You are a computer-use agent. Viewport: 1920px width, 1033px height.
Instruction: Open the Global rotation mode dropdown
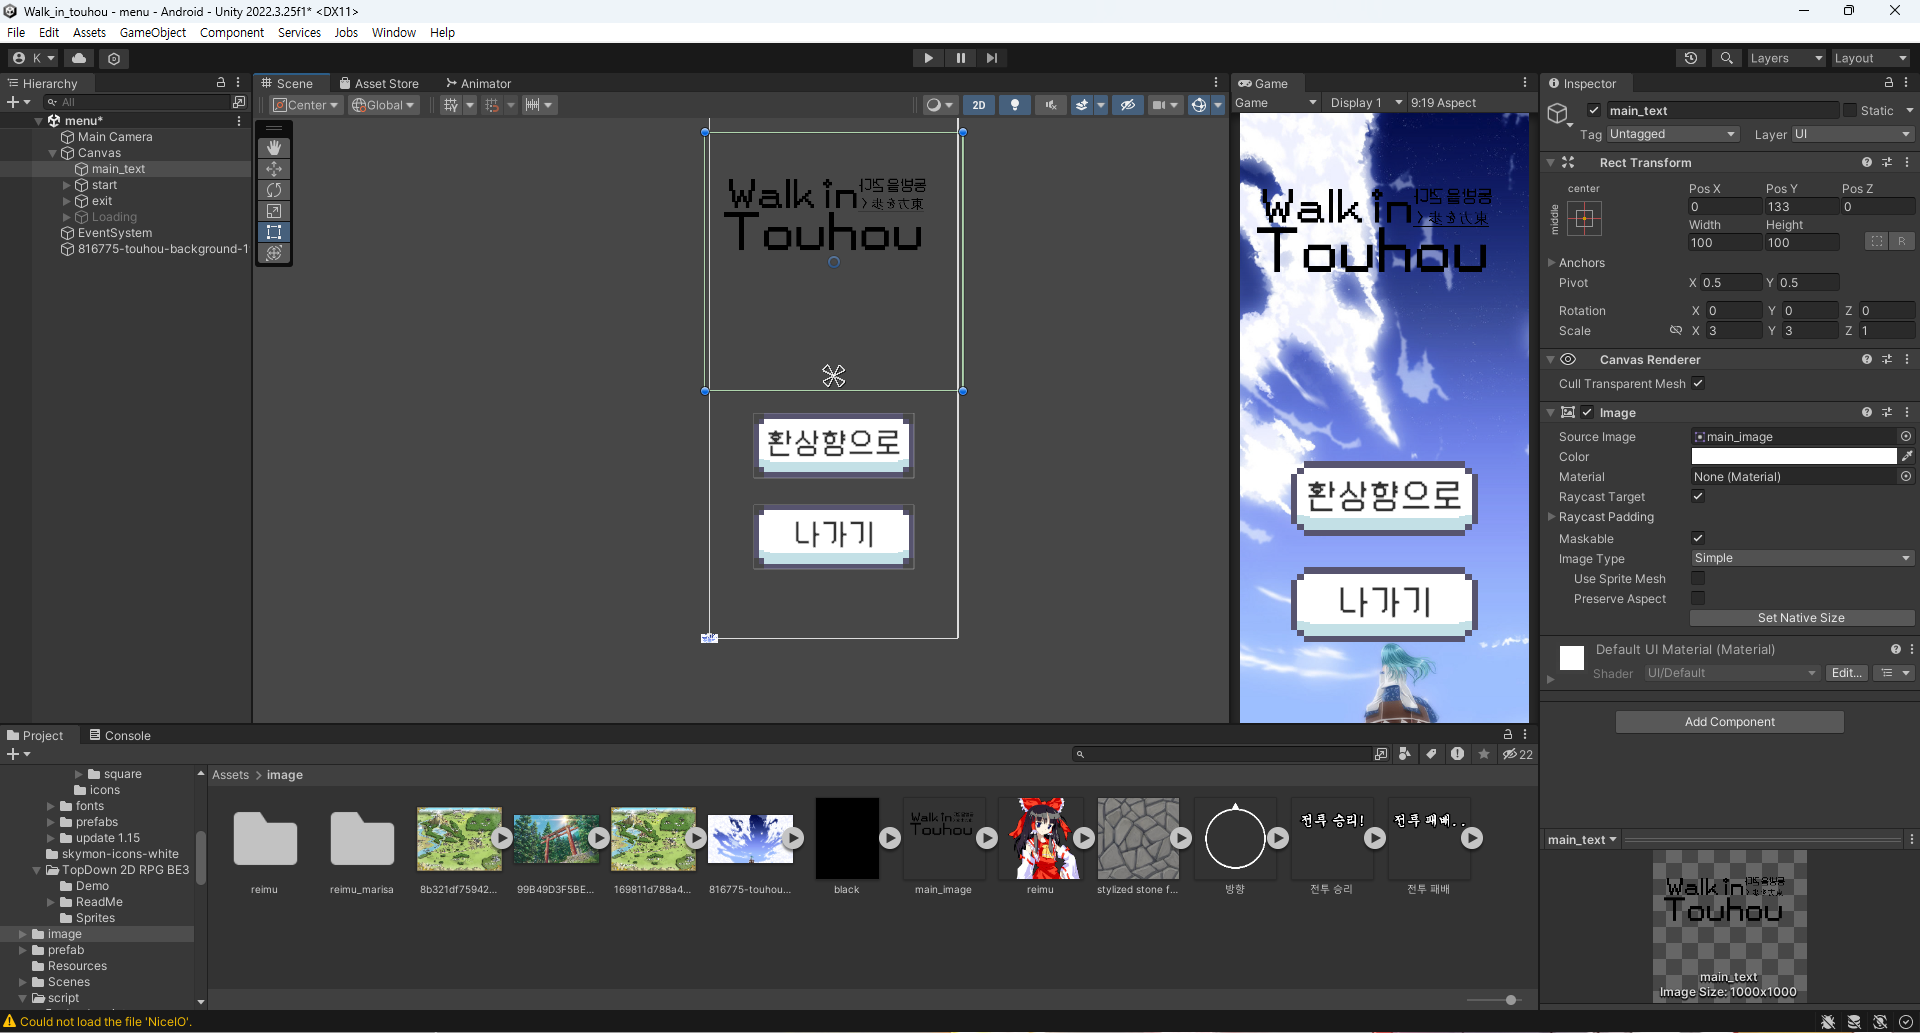point(383,105)
